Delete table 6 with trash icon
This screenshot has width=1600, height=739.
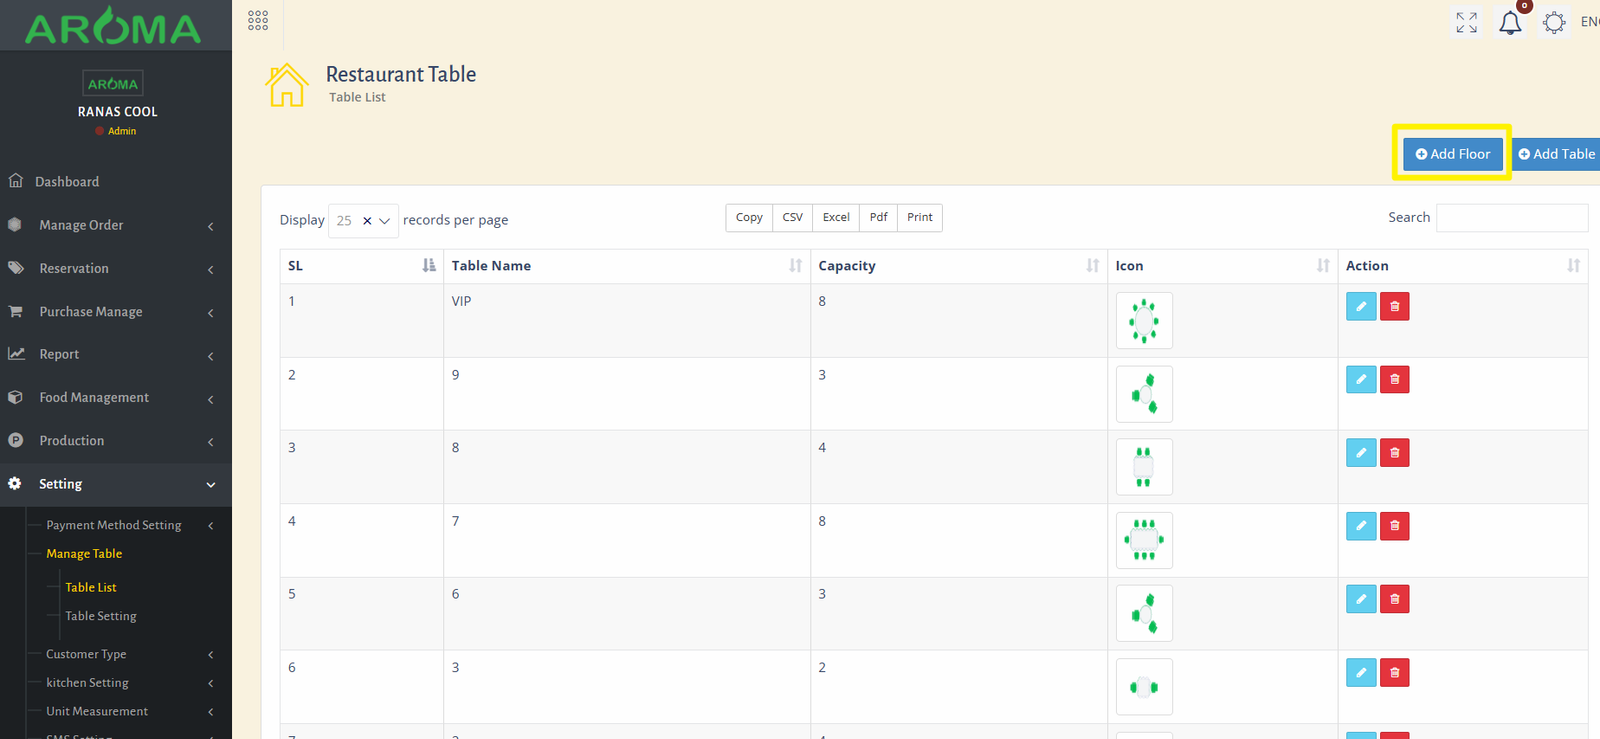click(1394, 599)
